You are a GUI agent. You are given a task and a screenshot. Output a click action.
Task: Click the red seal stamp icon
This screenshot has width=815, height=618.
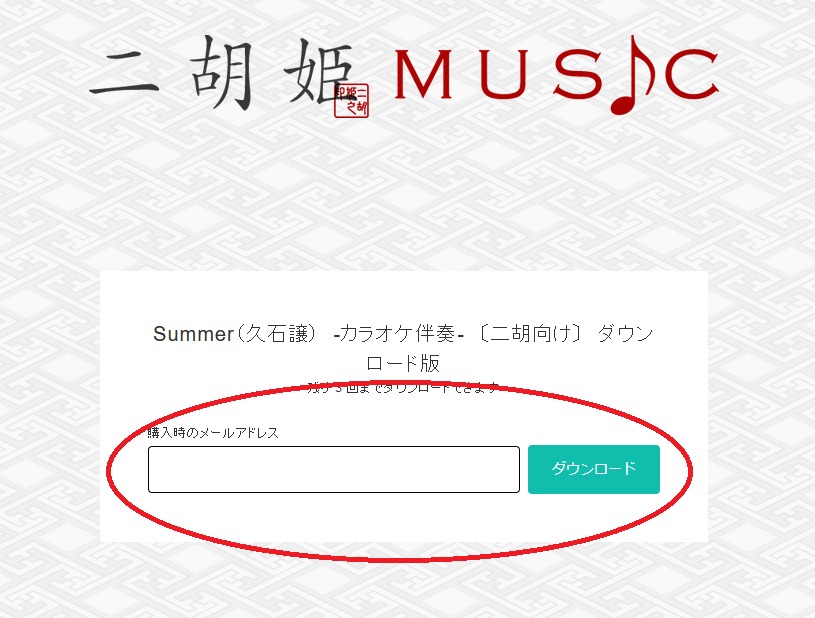pyautogui.click(x=352, y=100)
